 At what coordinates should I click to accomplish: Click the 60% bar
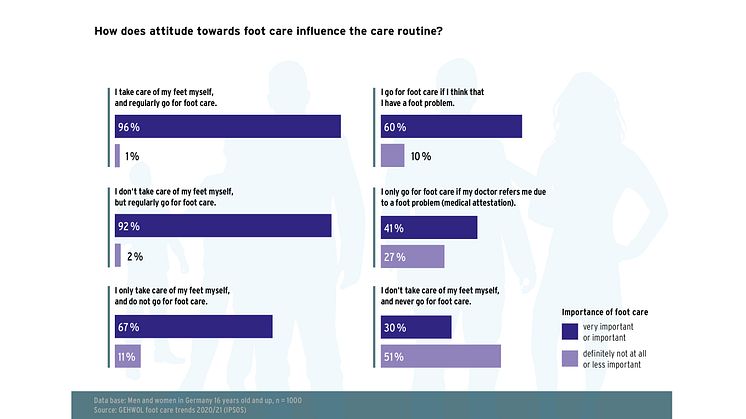452,127
